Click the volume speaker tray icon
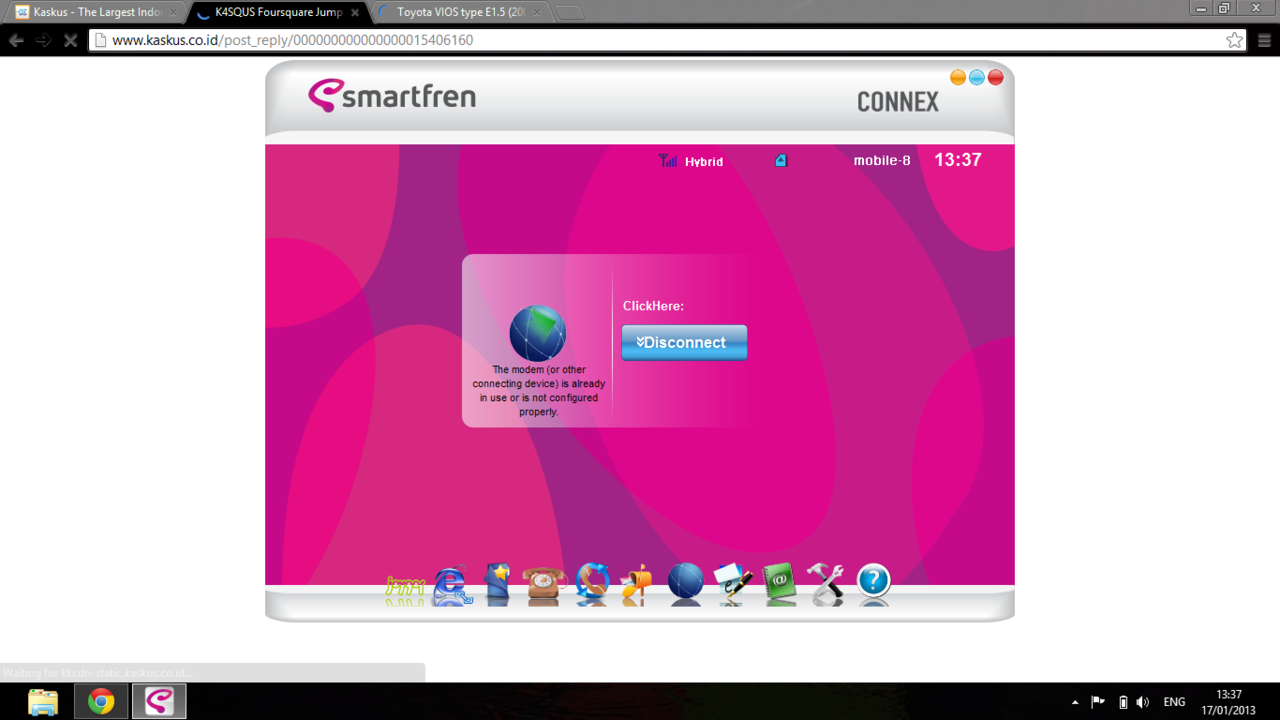This screenshot has width=1280, height=720. coord(1143,702)
